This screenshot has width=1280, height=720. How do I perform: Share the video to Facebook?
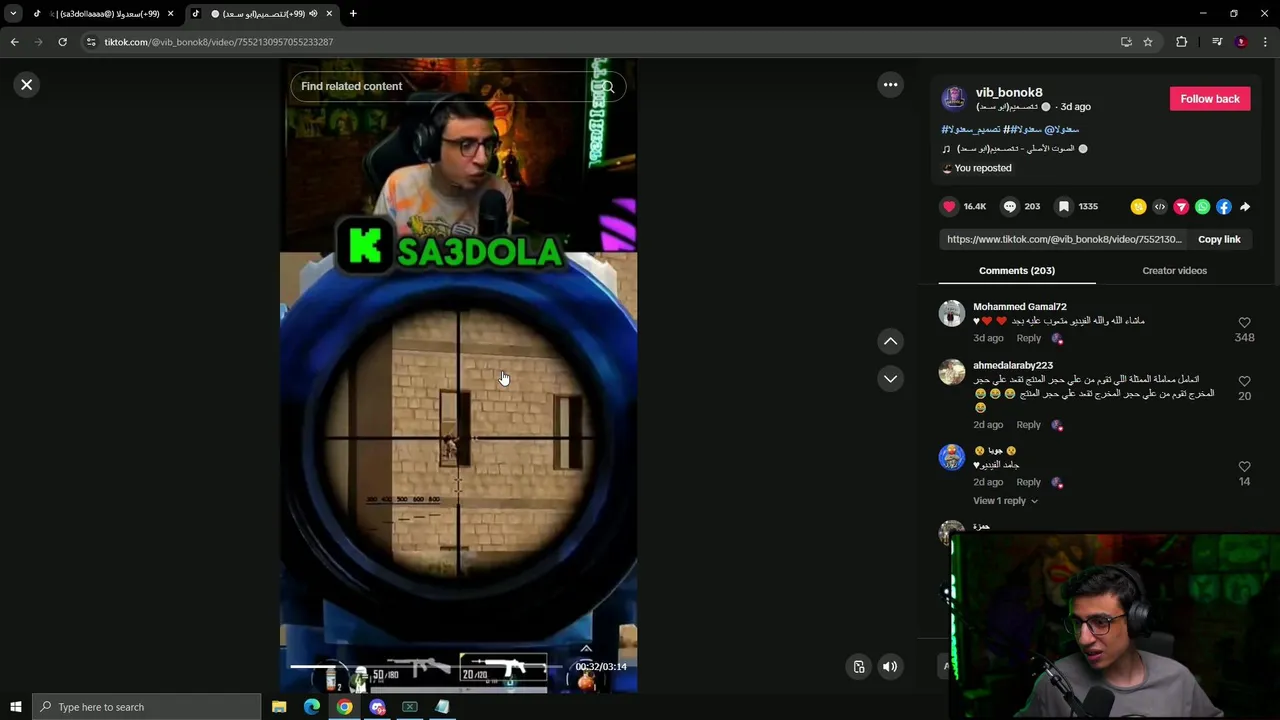1224,207
